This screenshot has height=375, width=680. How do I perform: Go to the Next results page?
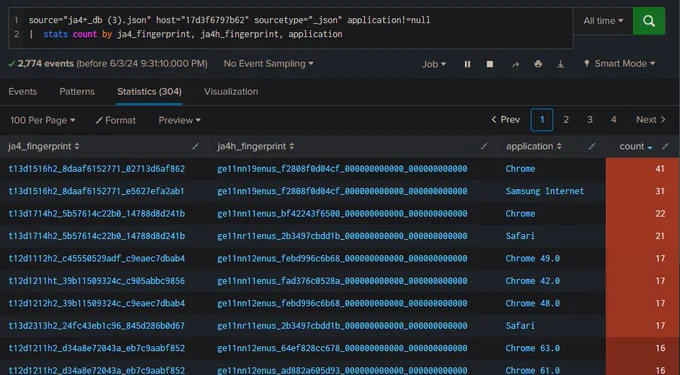click(651, 120)
